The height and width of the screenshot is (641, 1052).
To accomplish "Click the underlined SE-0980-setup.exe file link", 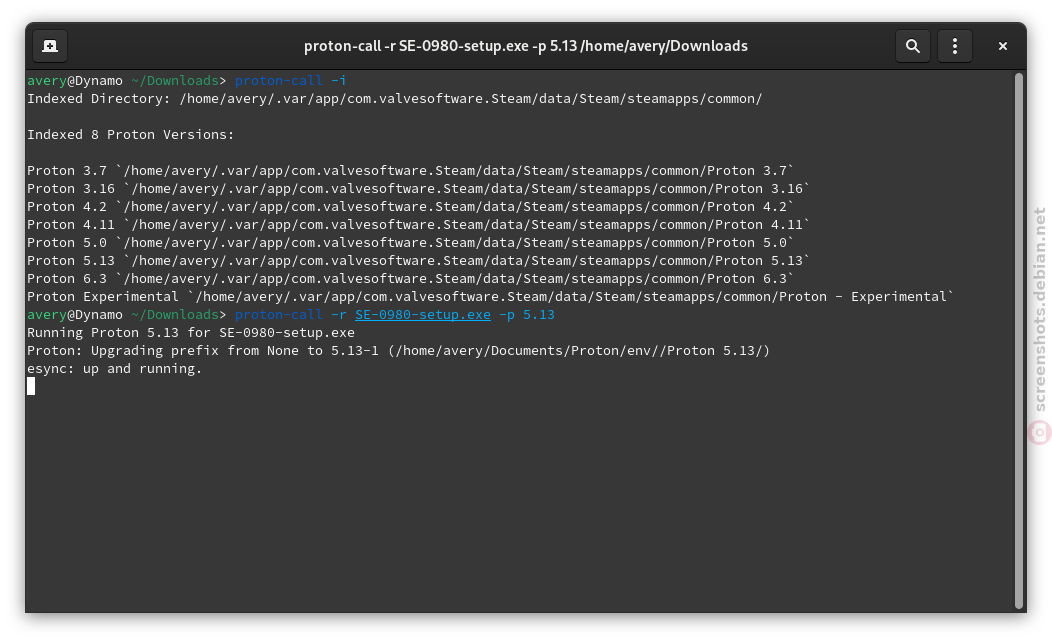I will (x=423, y=315).
